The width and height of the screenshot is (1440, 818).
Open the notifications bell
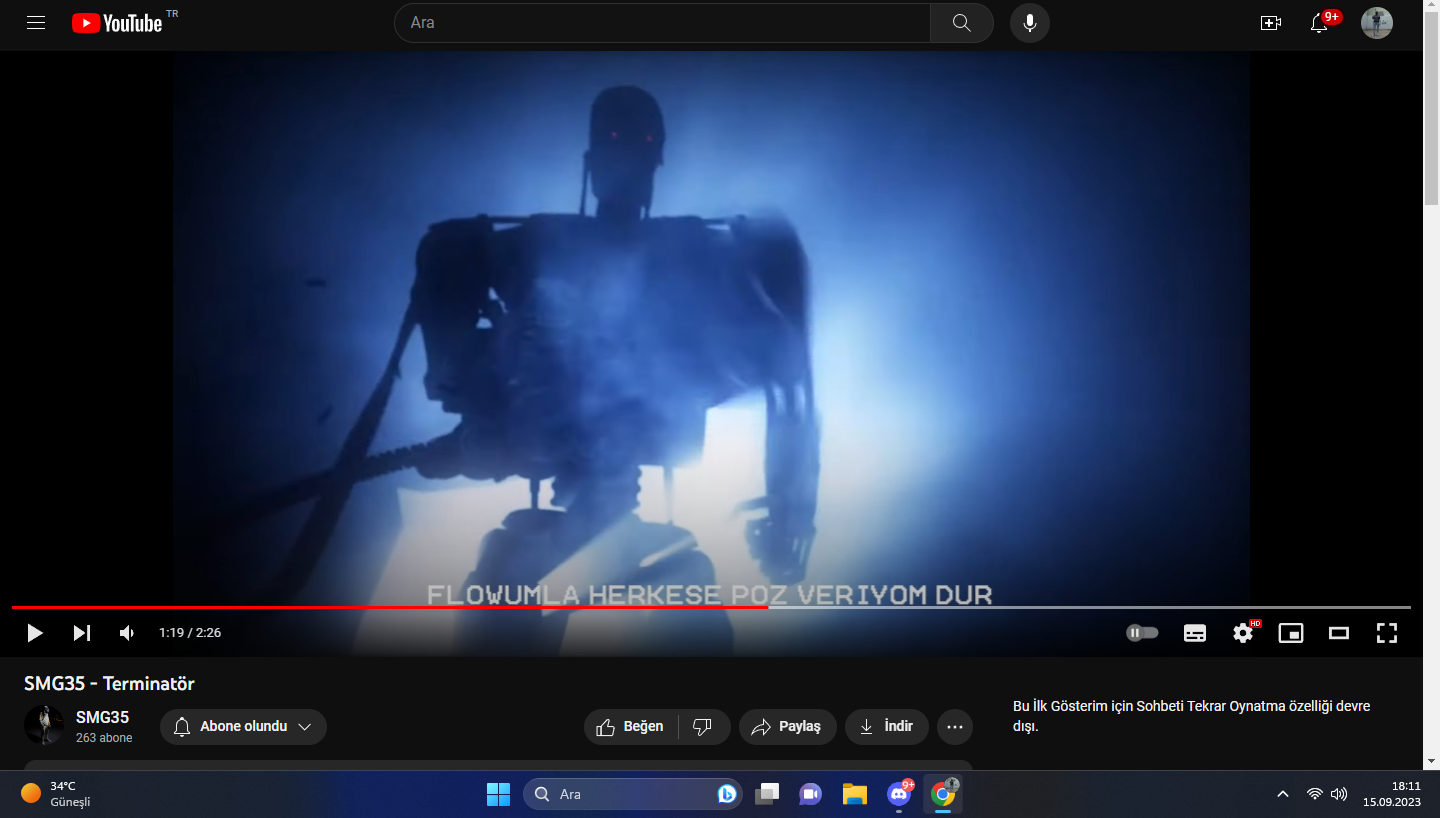[x=1319, y=24]
